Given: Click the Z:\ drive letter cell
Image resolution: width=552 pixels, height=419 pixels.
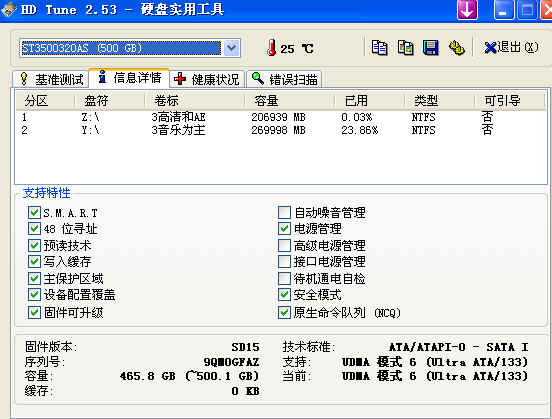Looking at the screenshot, I should (x=90, y=117).
